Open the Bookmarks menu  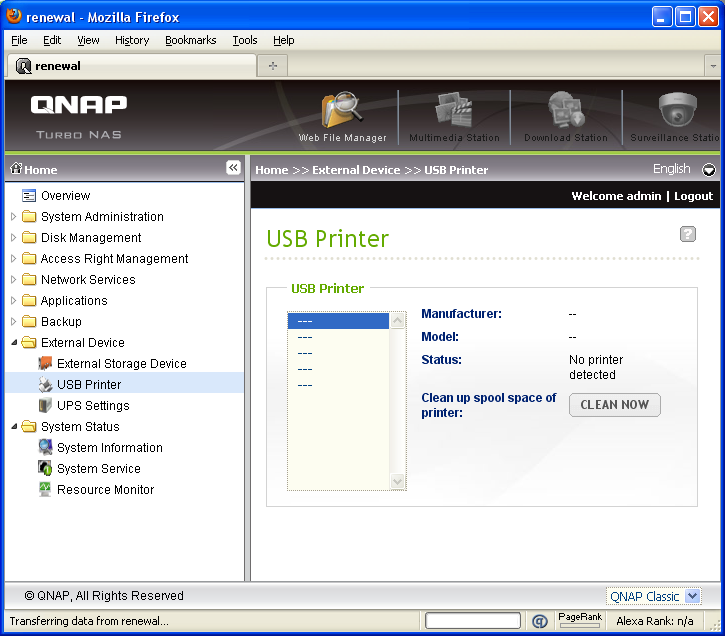tap(190, 40)
